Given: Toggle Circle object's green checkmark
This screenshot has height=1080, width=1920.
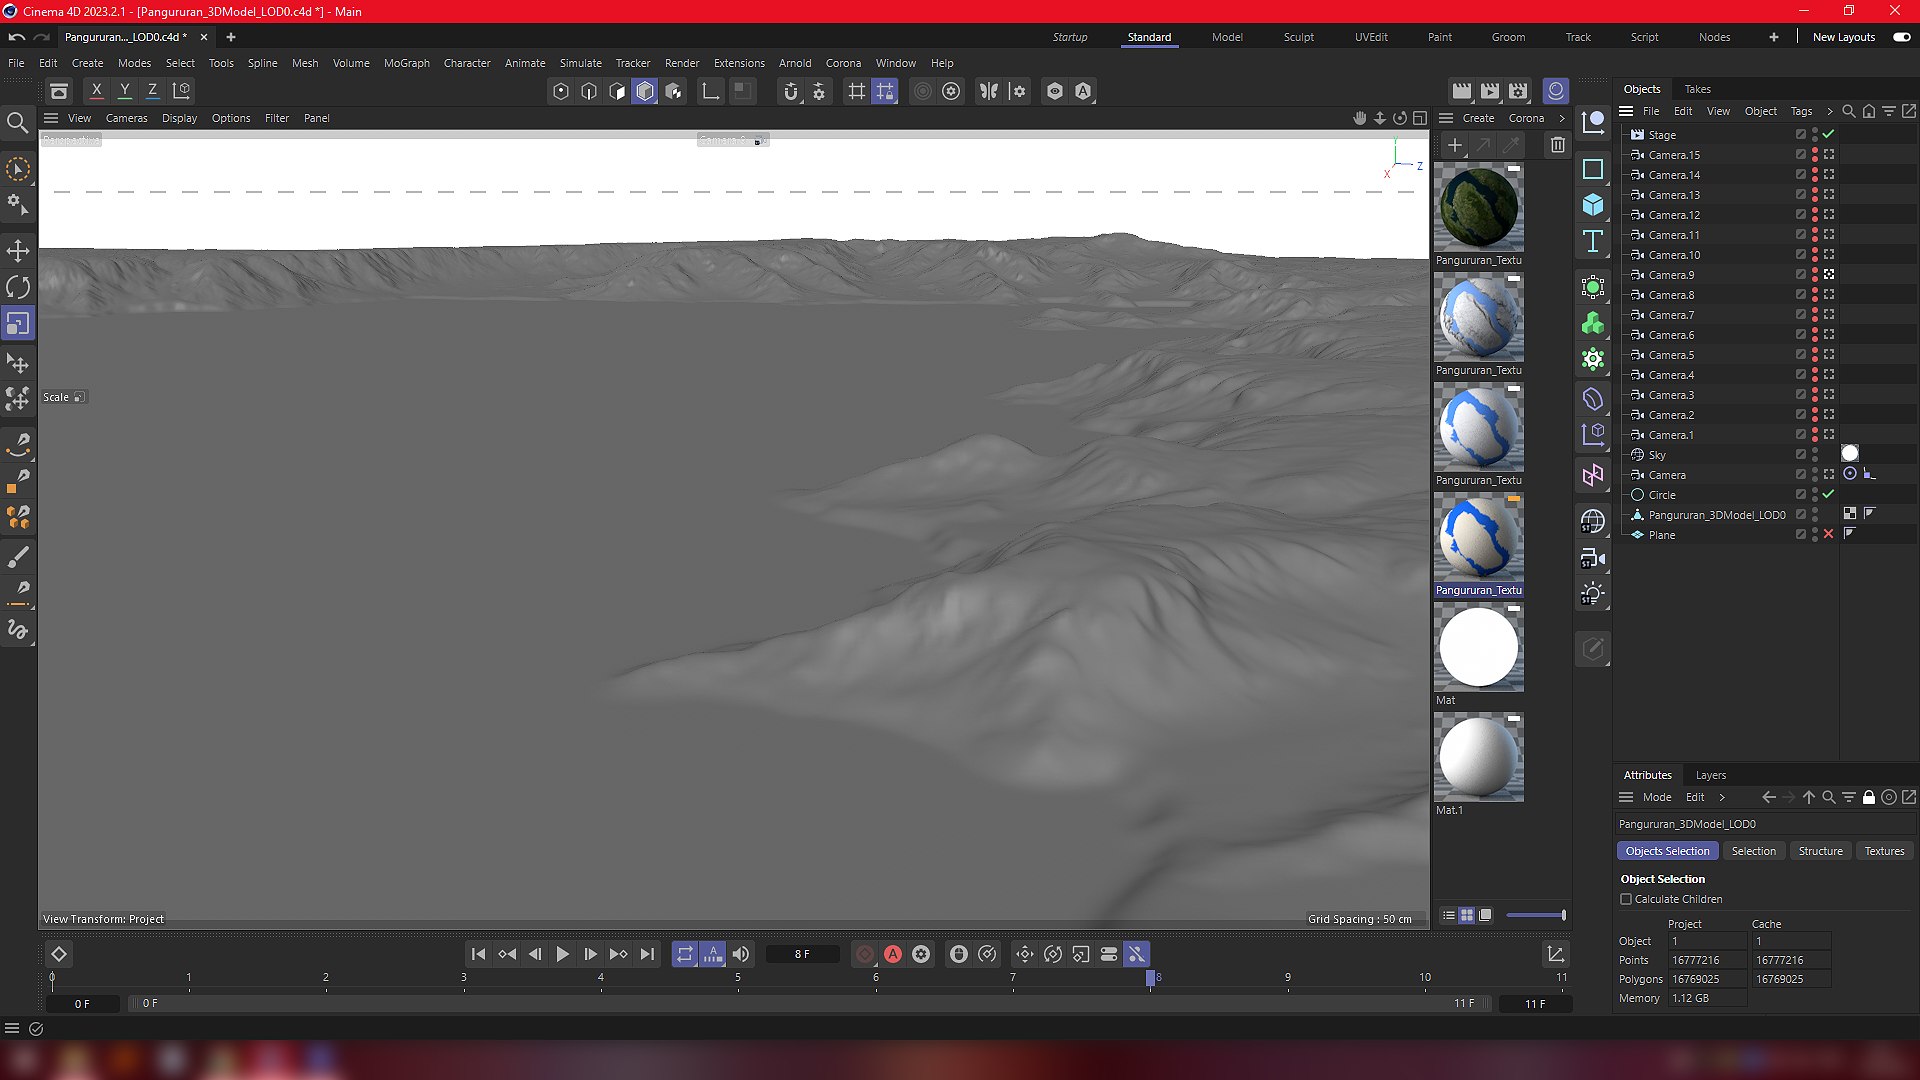Looking at the screenshot, I should pyautogui.click(x=1829, y=495).
